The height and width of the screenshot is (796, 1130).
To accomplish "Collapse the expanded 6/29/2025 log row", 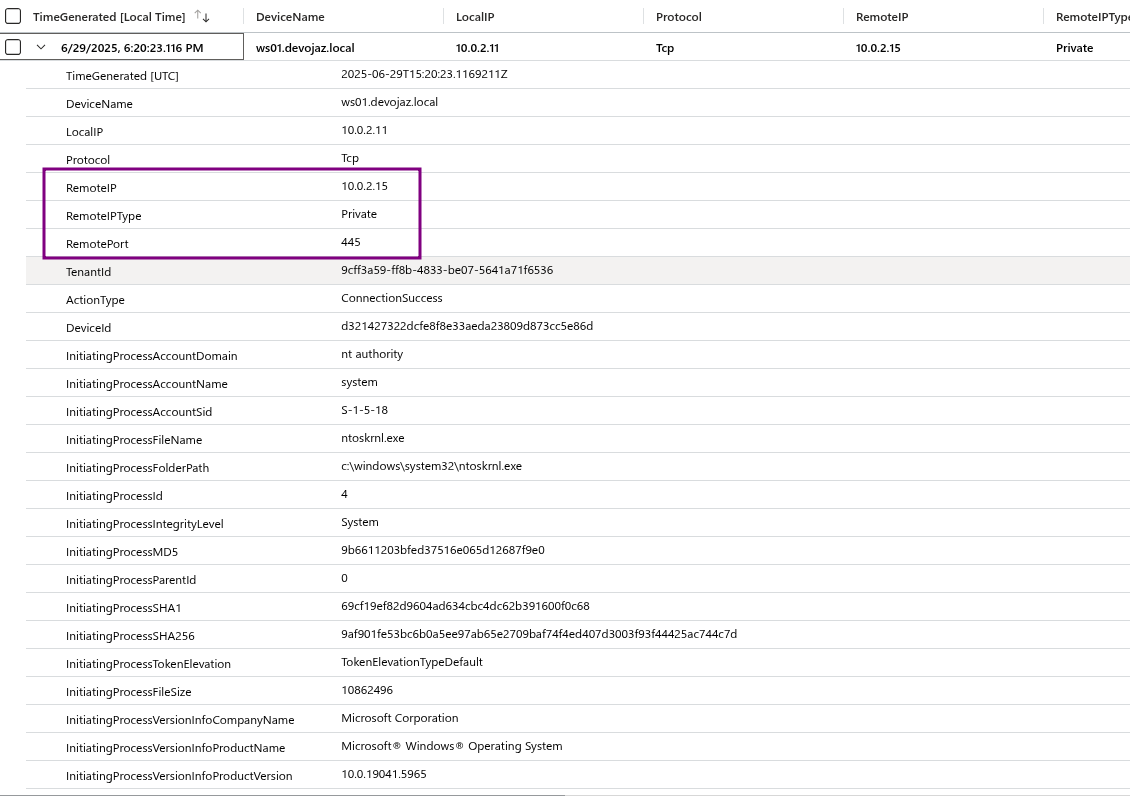I will coord(41,48).
